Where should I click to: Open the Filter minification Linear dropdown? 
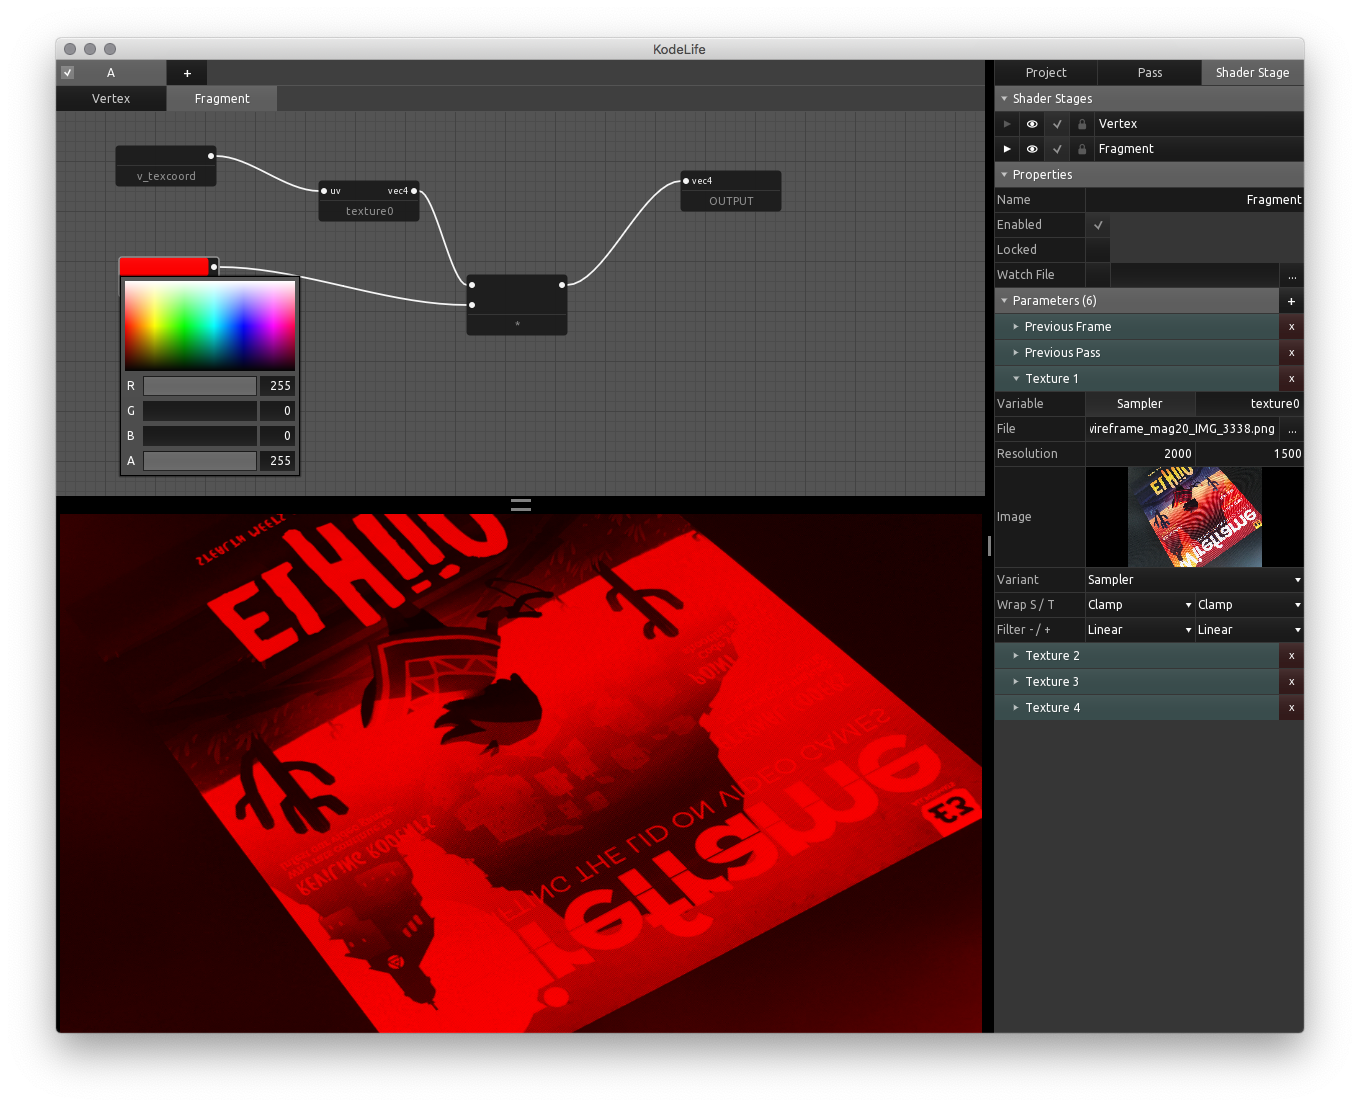[1140, 630]
